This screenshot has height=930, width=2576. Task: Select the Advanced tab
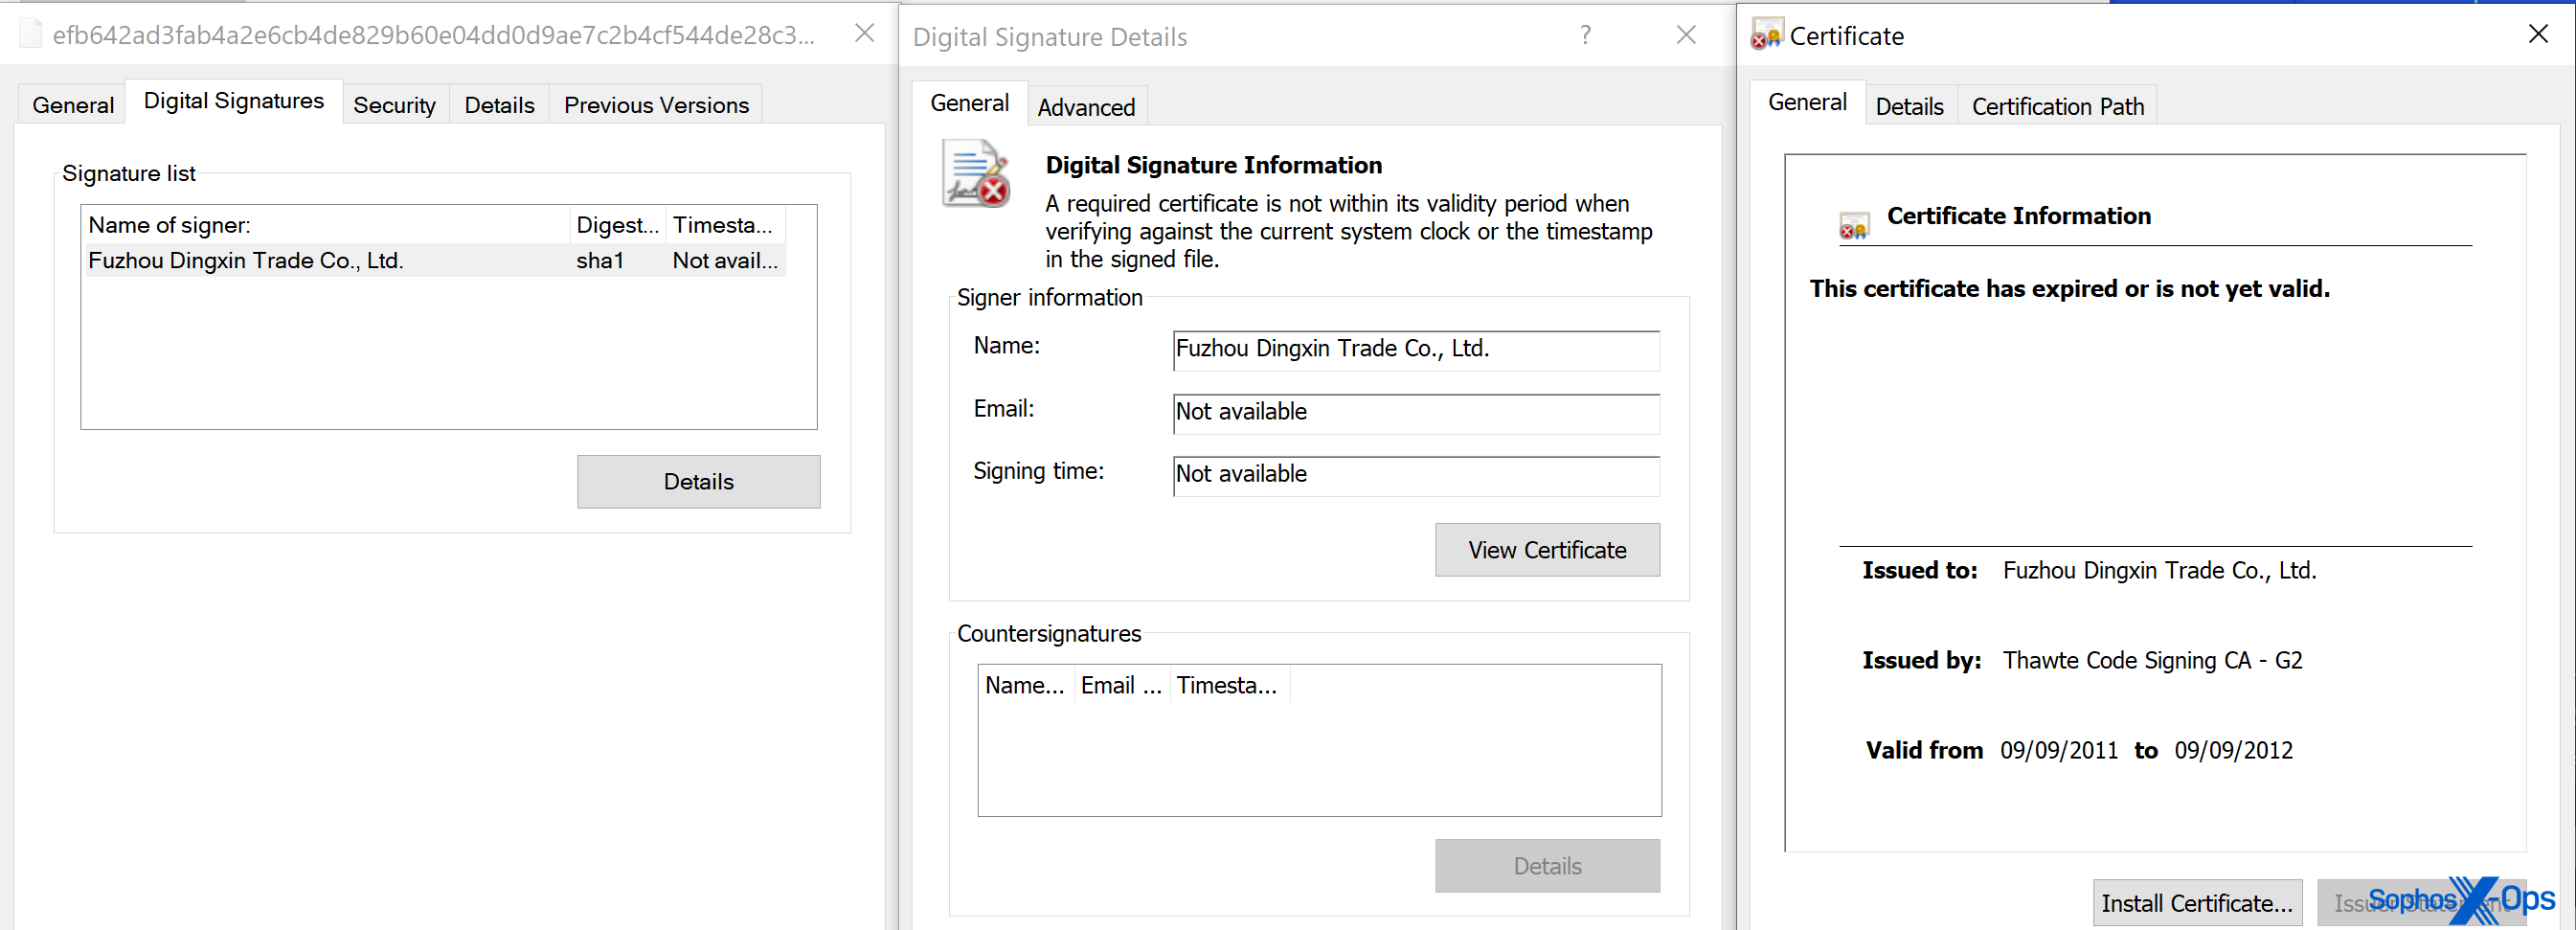1086,107
